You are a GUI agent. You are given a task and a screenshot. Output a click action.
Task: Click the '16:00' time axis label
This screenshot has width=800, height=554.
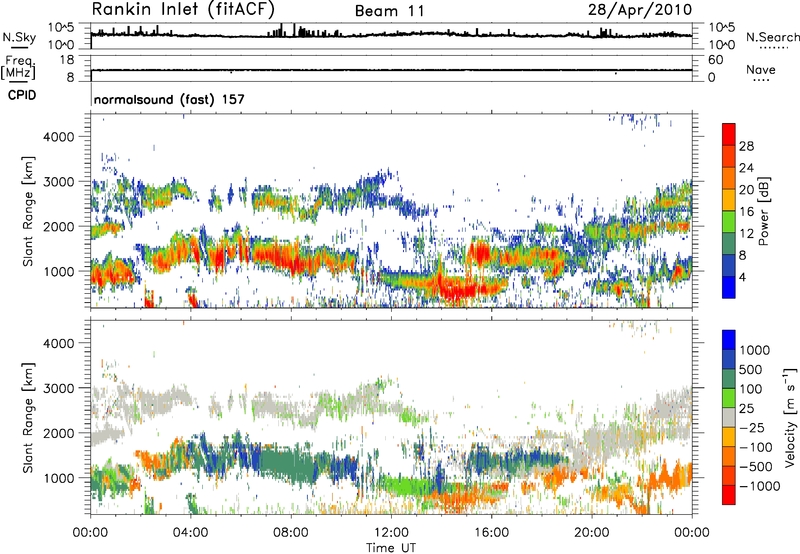tap(491, 533)
